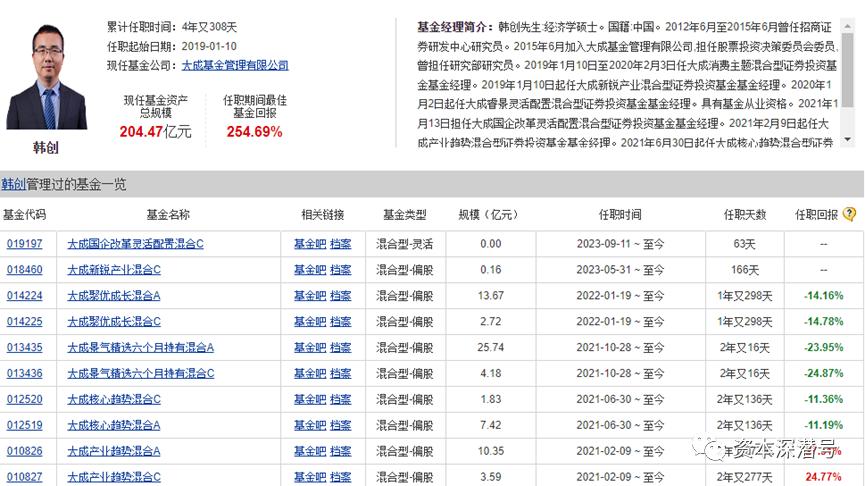Click the 任职回报 column header
The width and height of the screenshot is (865, 486).
pos(816,215)
